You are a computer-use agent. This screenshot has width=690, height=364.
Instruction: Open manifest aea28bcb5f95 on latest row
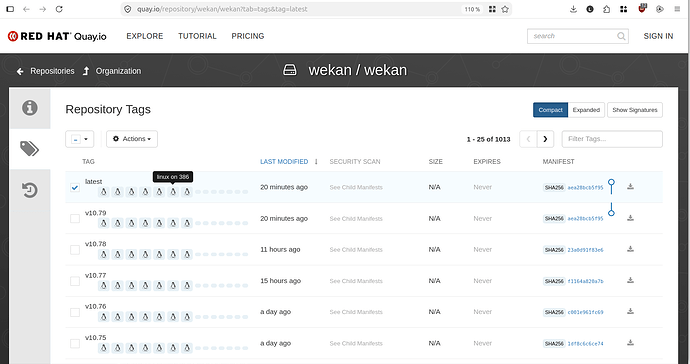(585, 188)
